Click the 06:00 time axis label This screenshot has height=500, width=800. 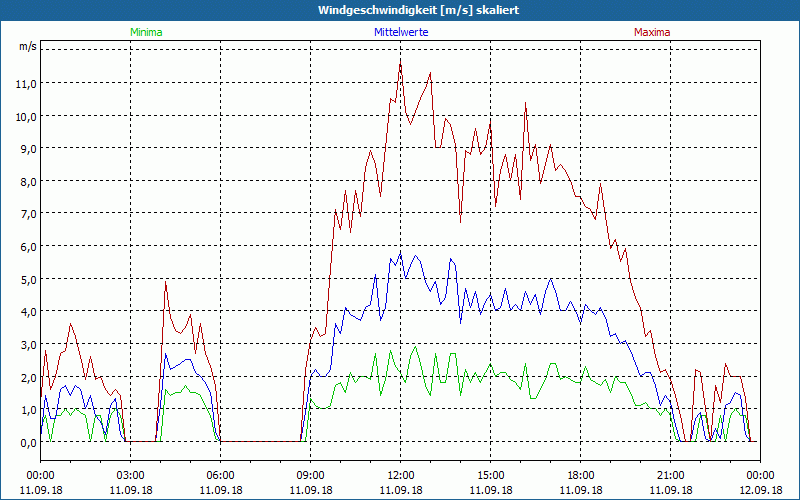(x=220, y=476)
